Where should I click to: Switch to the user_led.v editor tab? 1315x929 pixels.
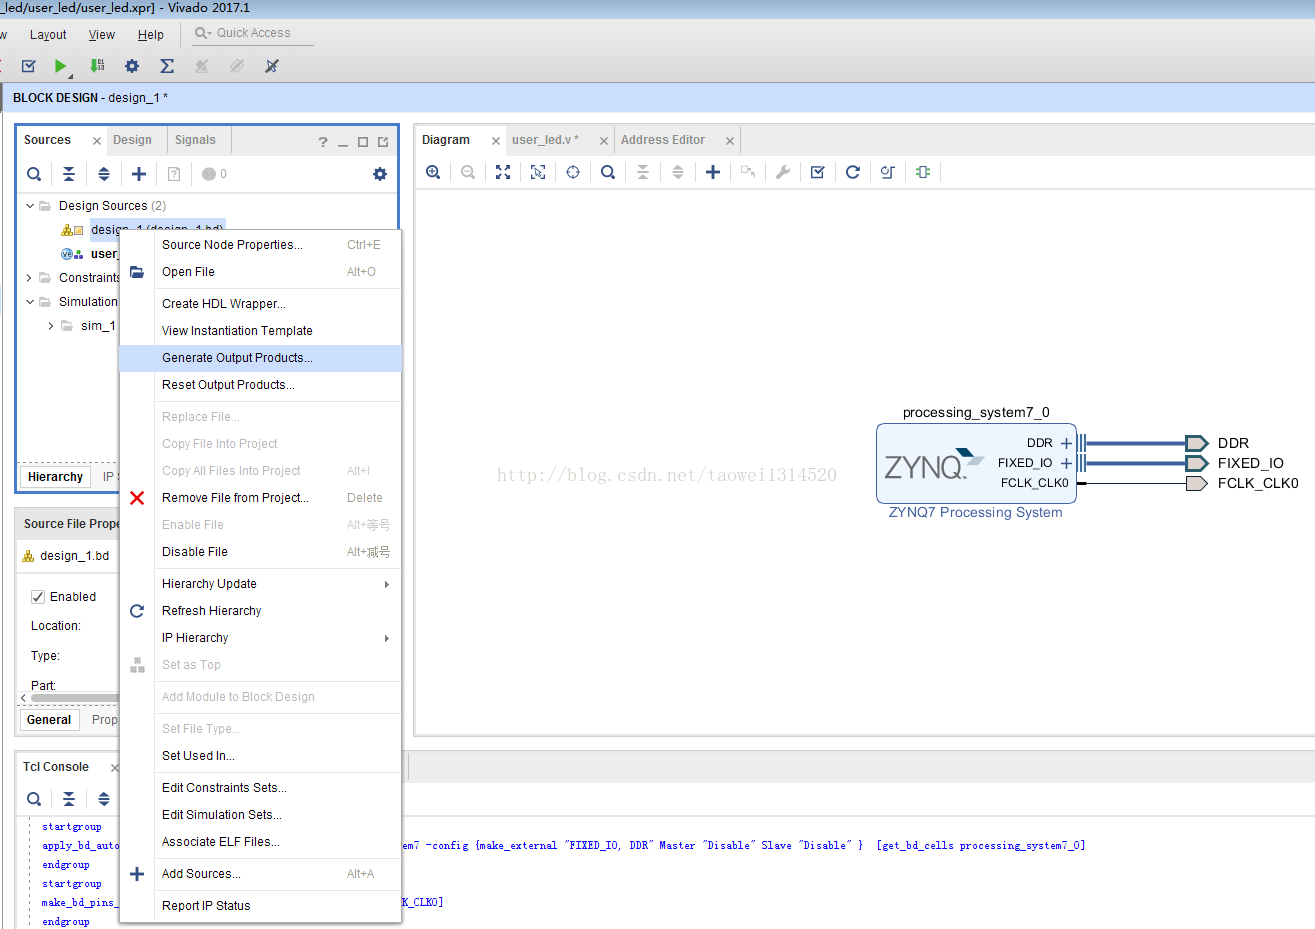(x=545, y=140)
